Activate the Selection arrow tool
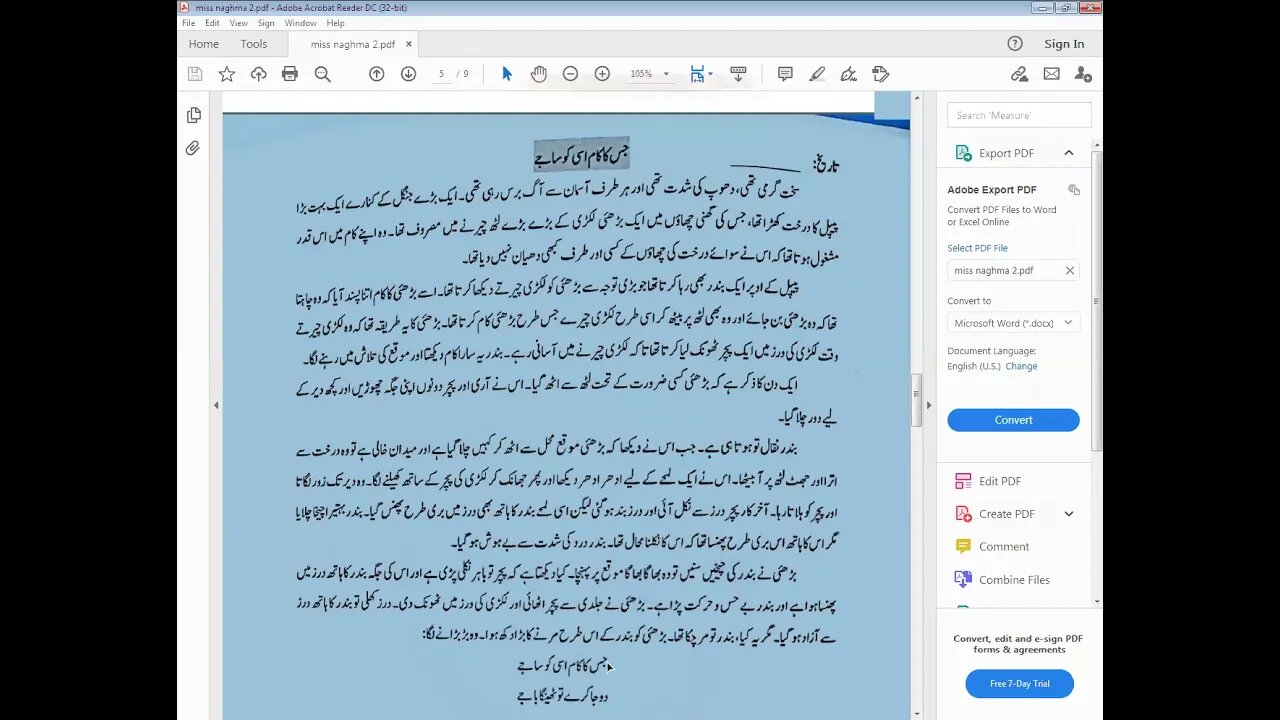Screen dimensions: 1280x720 point(507,74)
